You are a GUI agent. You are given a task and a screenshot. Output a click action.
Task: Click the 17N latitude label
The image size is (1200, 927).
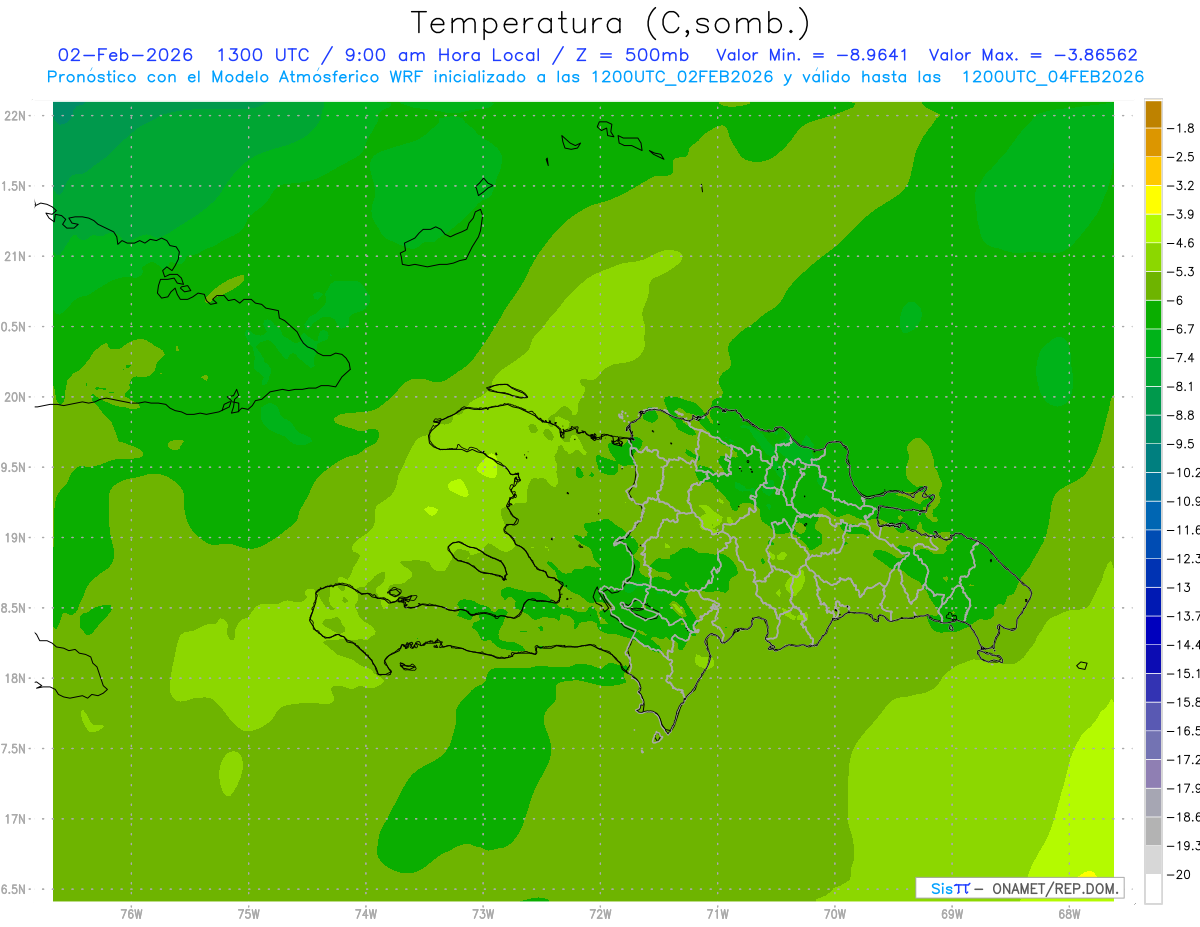(x=16, y=819)
